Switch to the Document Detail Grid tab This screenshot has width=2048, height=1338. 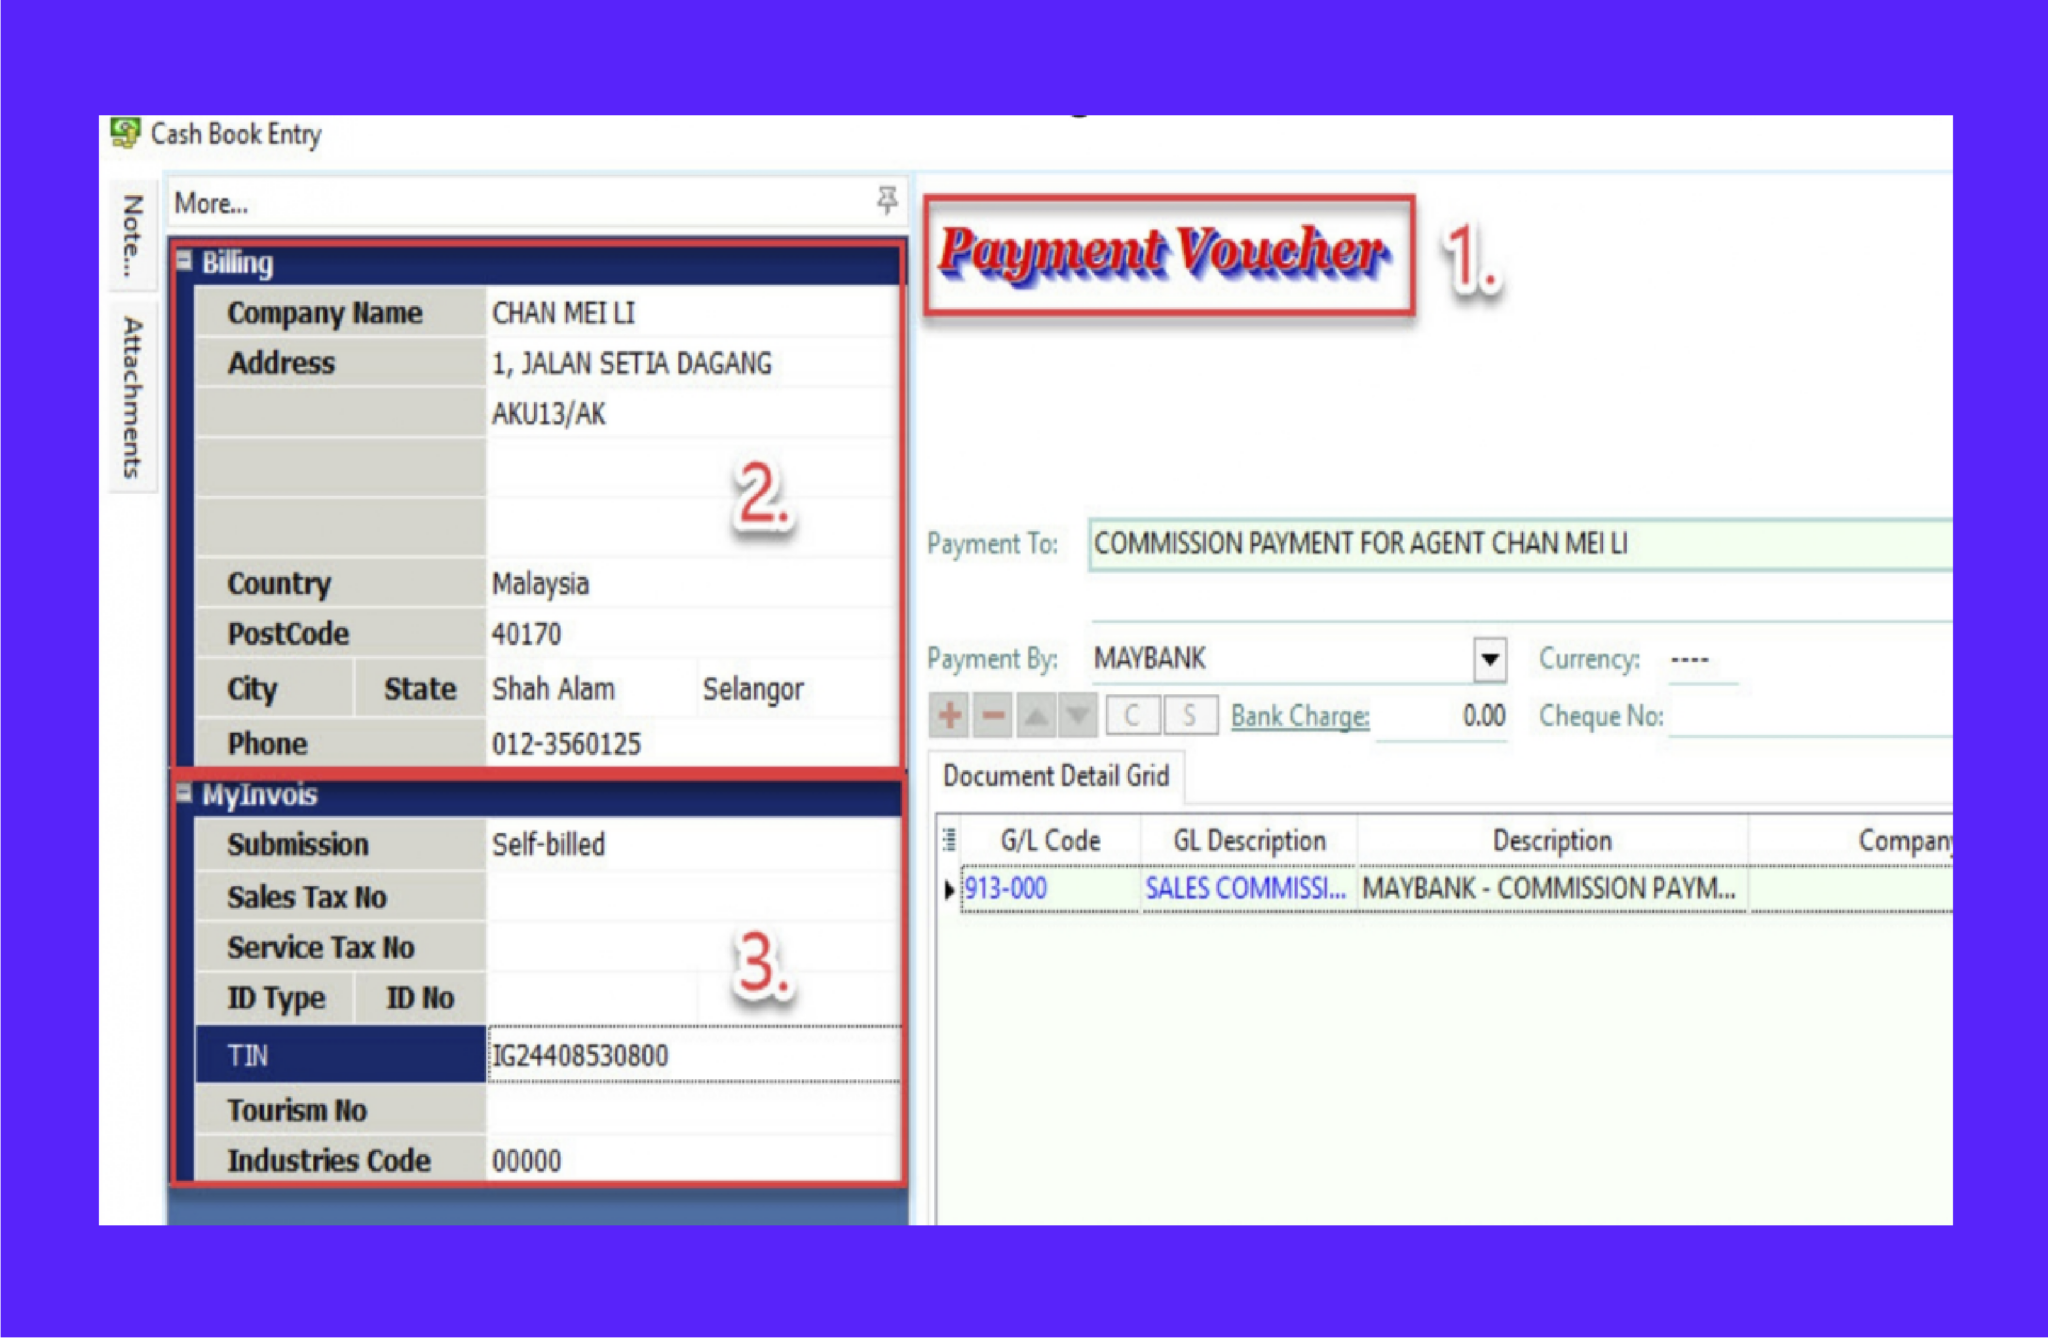[1055, 775]
